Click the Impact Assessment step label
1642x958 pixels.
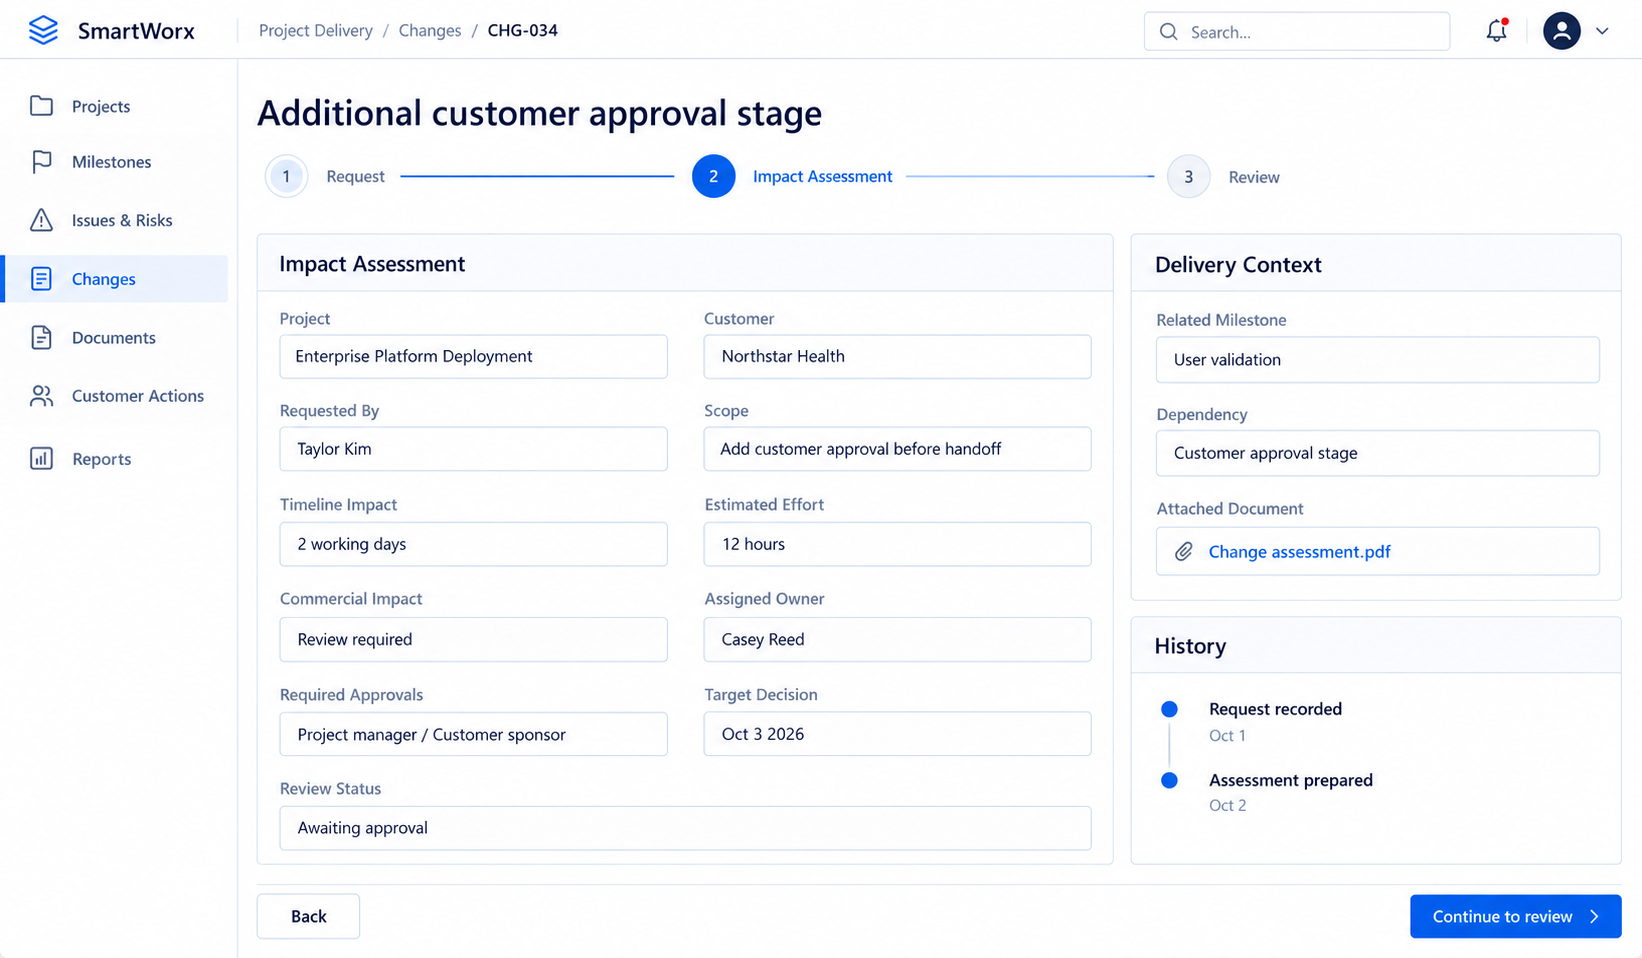coord(822,176)
